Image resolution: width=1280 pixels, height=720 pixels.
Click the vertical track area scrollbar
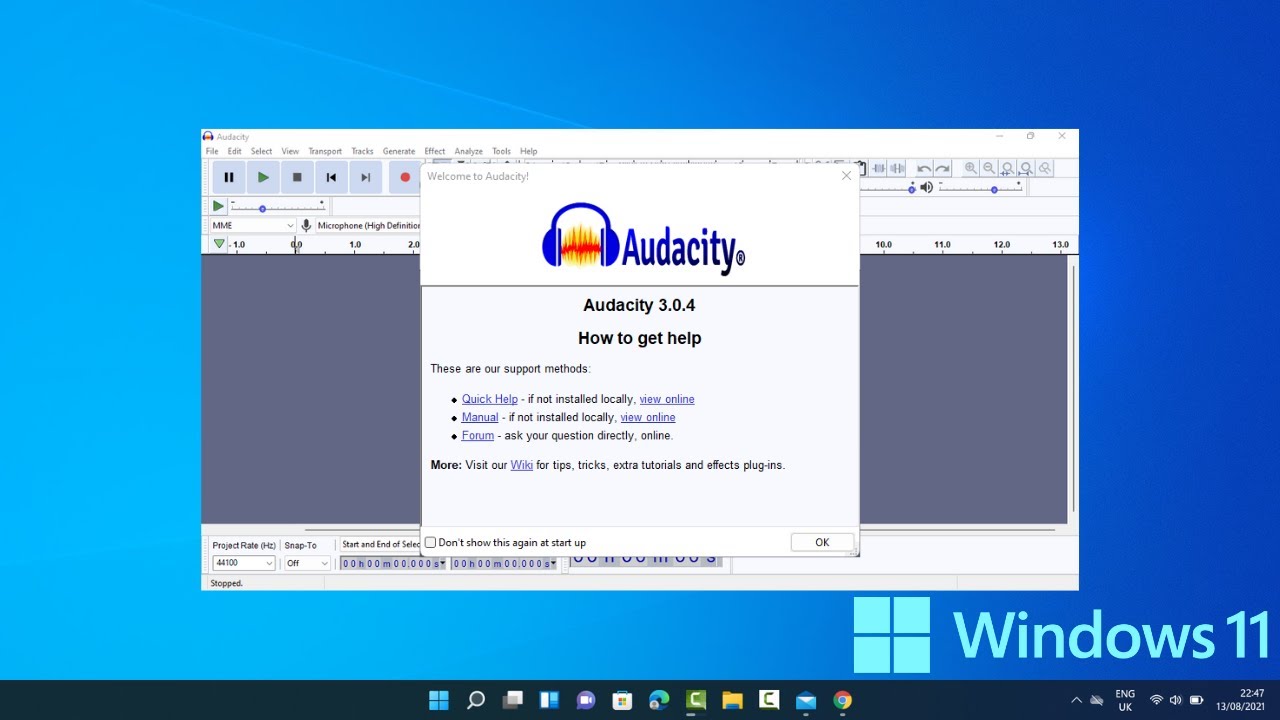pos(1071,389)
